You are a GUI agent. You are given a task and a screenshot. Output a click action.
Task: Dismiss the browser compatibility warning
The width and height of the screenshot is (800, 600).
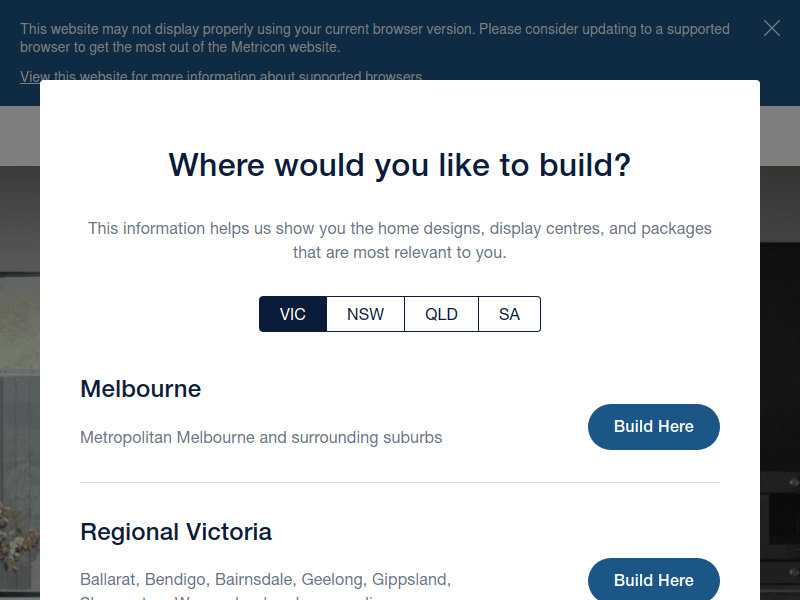click(x=771, y=28)
